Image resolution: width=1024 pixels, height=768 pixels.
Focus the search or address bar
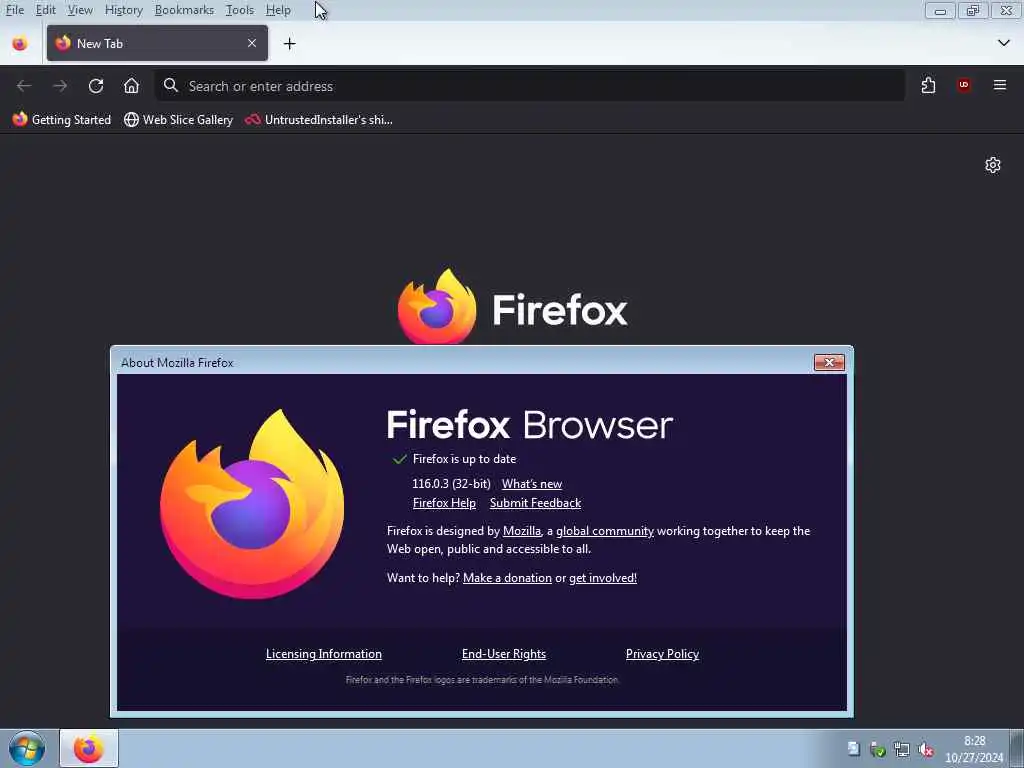530,86
